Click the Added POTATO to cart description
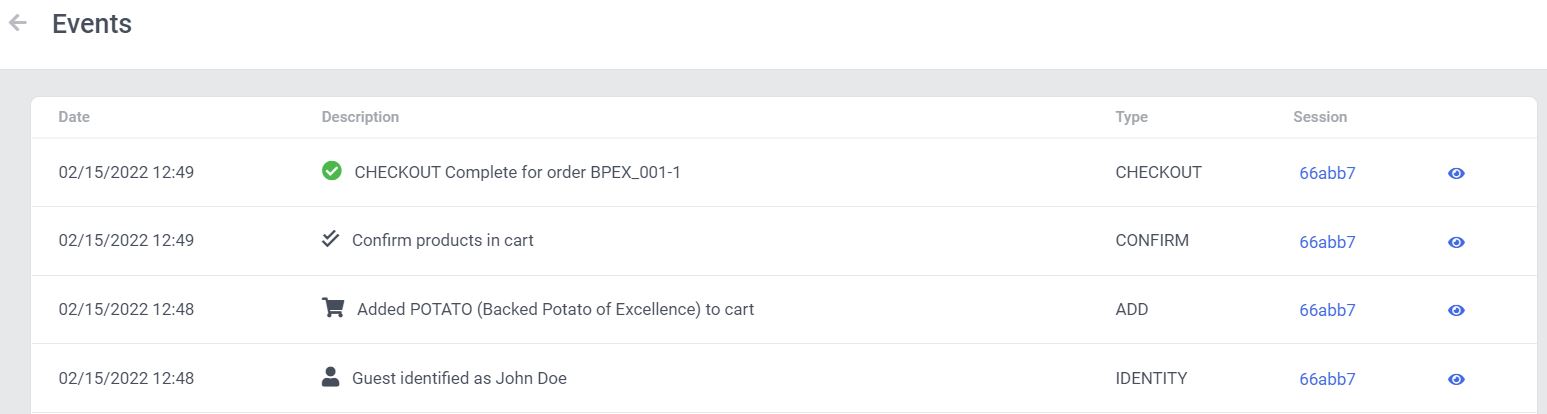The height and width of the screenshot is (414, 1547). tap(555, 309)
